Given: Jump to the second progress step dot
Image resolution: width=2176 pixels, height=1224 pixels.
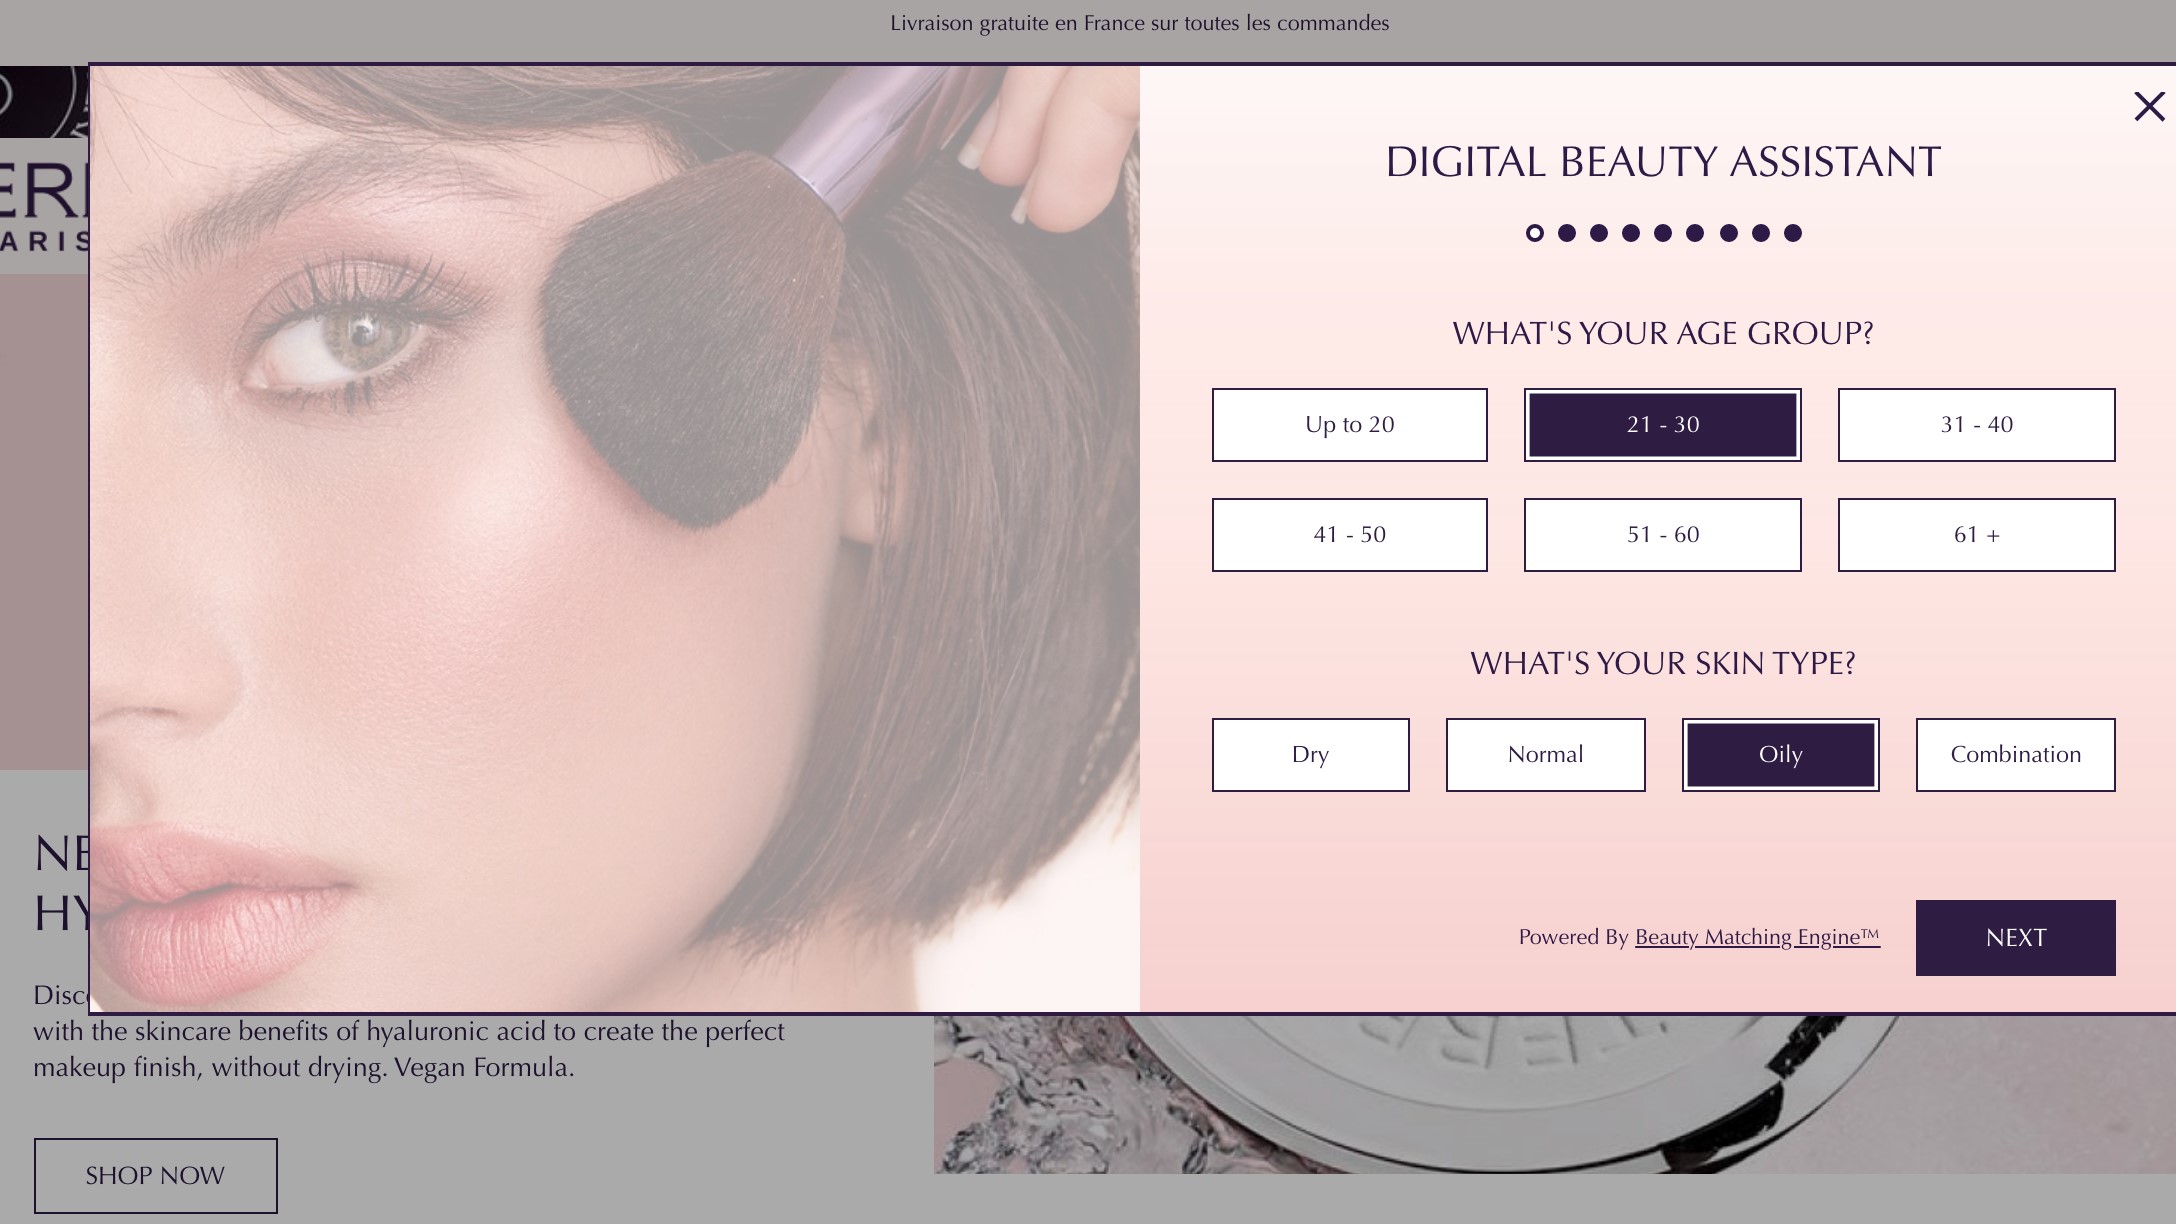Looking at the screenshot, I should tap(1567, 233).
